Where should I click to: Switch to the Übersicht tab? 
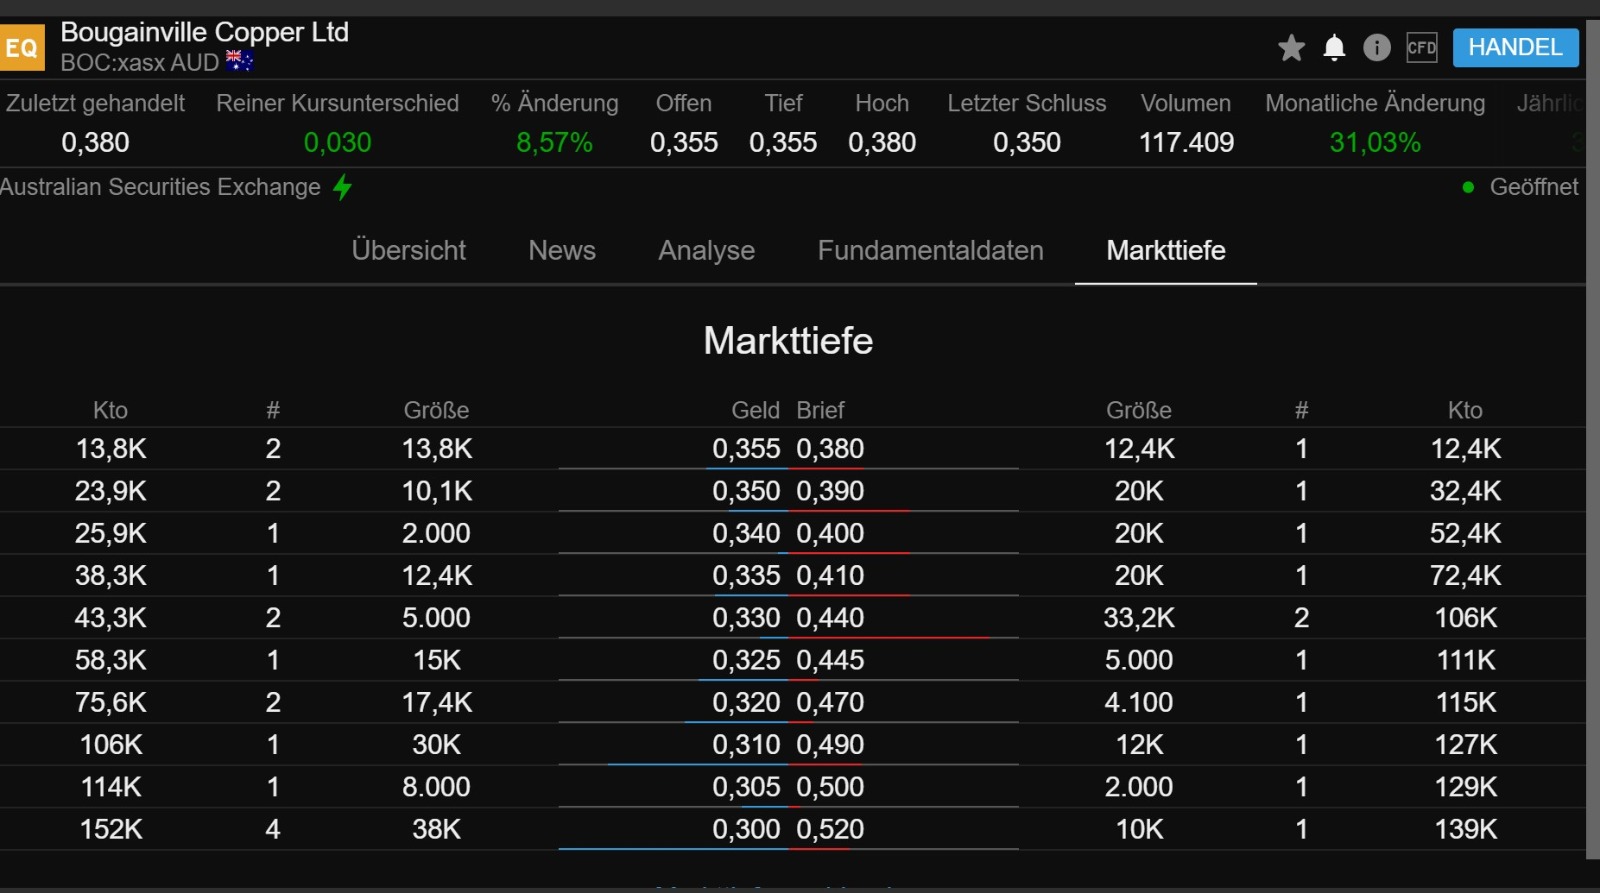pyautogui.click(x=409, y=250)
